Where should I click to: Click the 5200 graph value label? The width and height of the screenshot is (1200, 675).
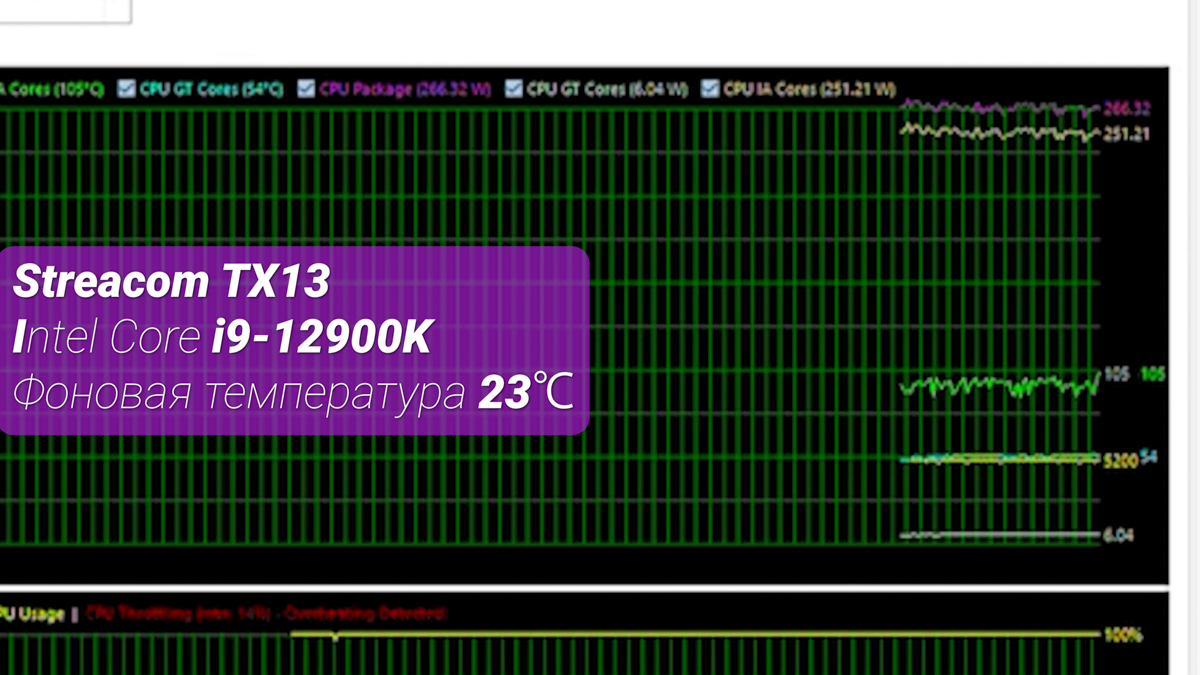coord(1120,461)
